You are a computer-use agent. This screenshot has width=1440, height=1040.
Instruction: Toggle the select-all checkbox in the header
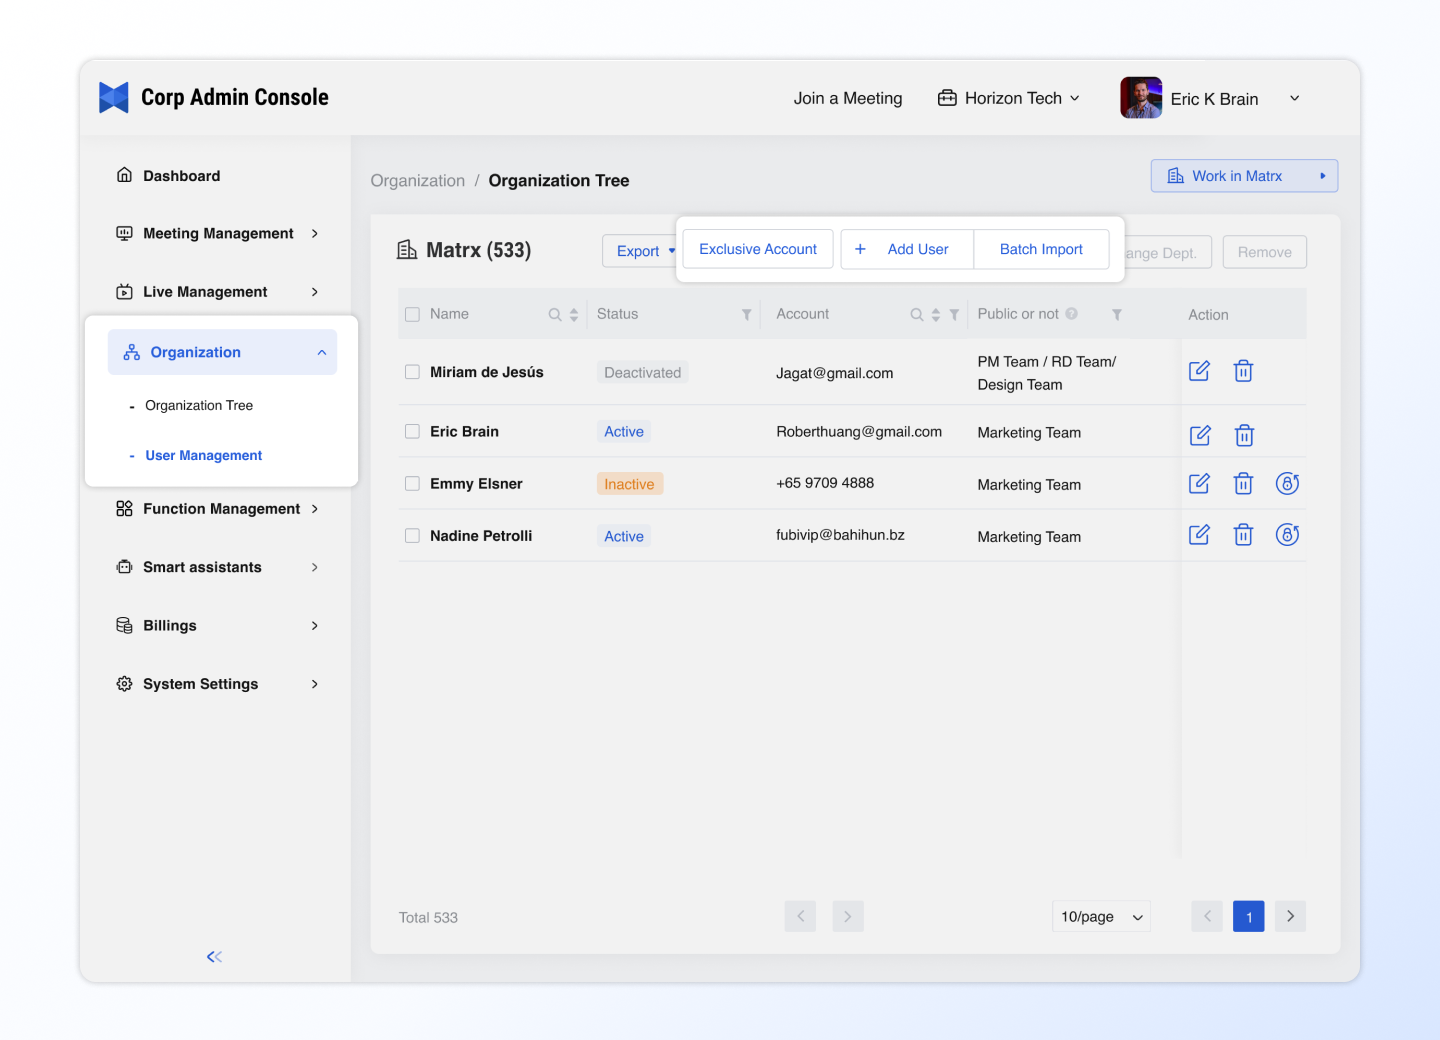point(412,315)
